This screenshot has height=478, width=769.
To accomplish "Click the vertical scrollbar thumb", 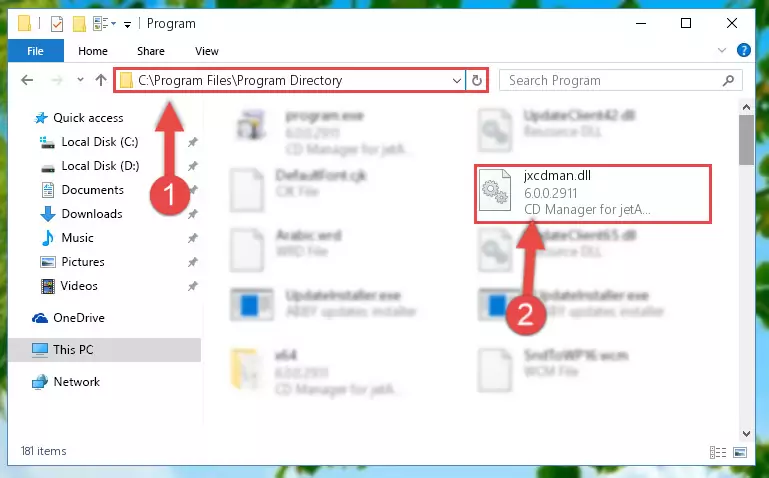I will pyautogui.click(x=746, y=140).
